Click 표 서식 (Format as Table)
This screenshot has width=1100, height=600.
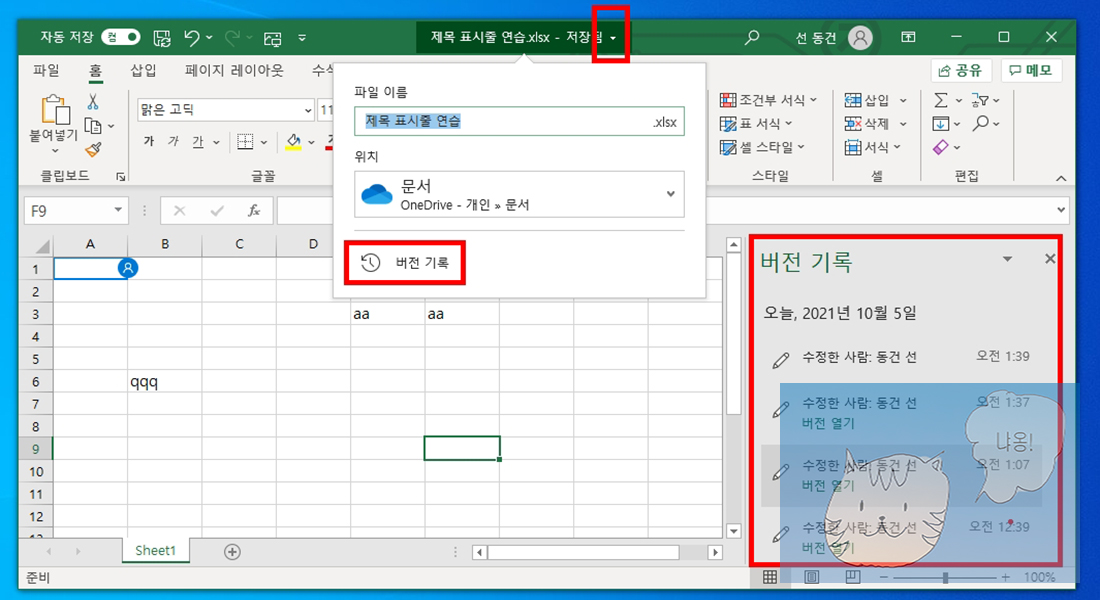point(756,124)
